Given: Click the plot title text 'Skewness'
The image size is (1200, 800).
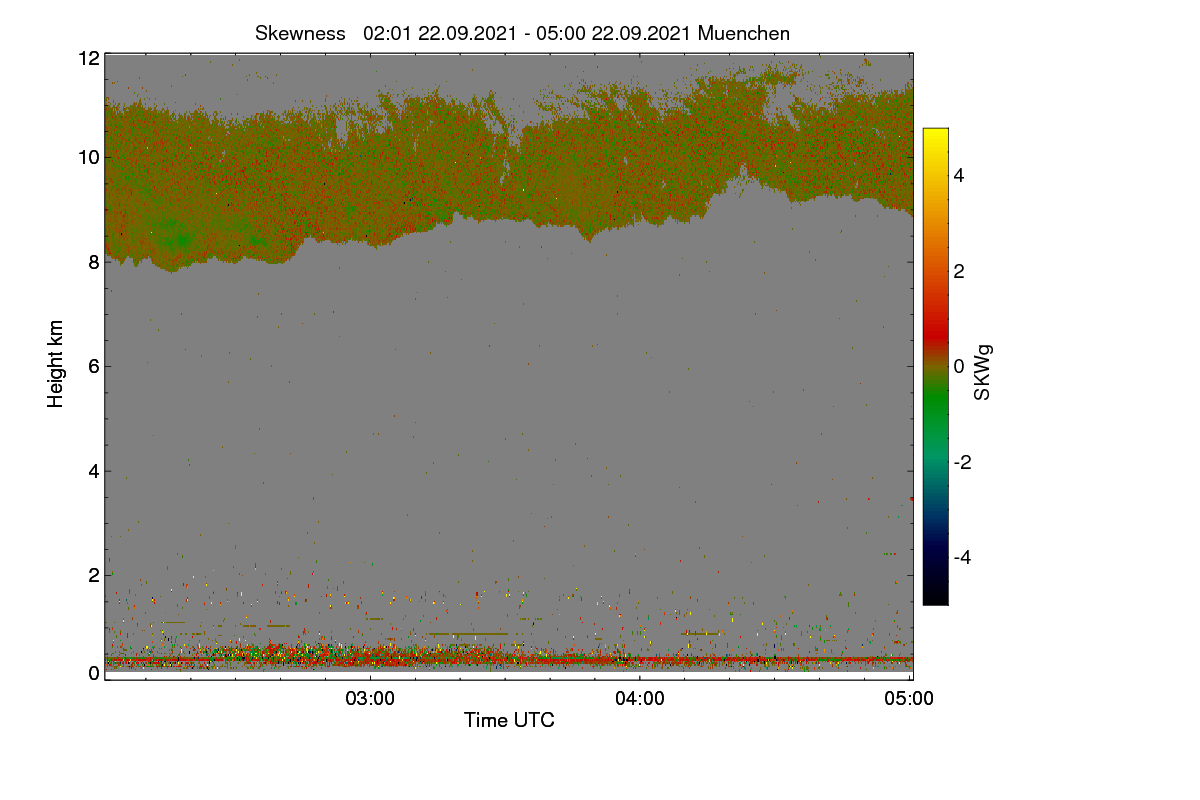Looking at the screenshot, I should tap(300, 33).
